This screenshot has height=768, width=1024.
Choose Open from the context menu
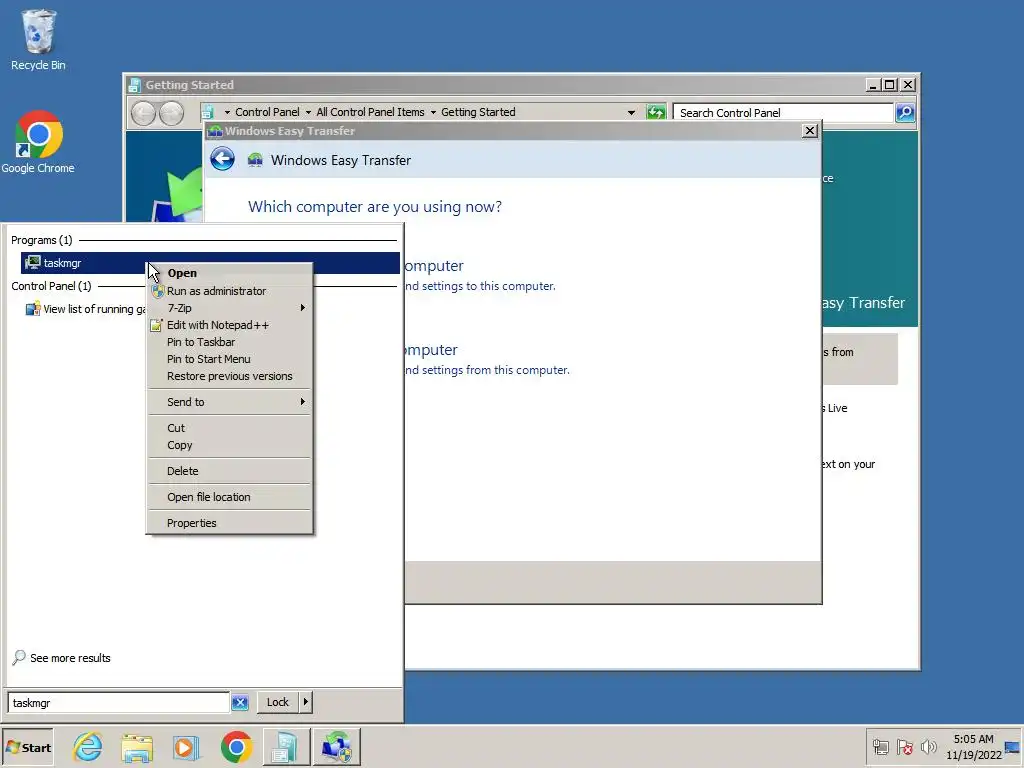[x=229, y=273]
